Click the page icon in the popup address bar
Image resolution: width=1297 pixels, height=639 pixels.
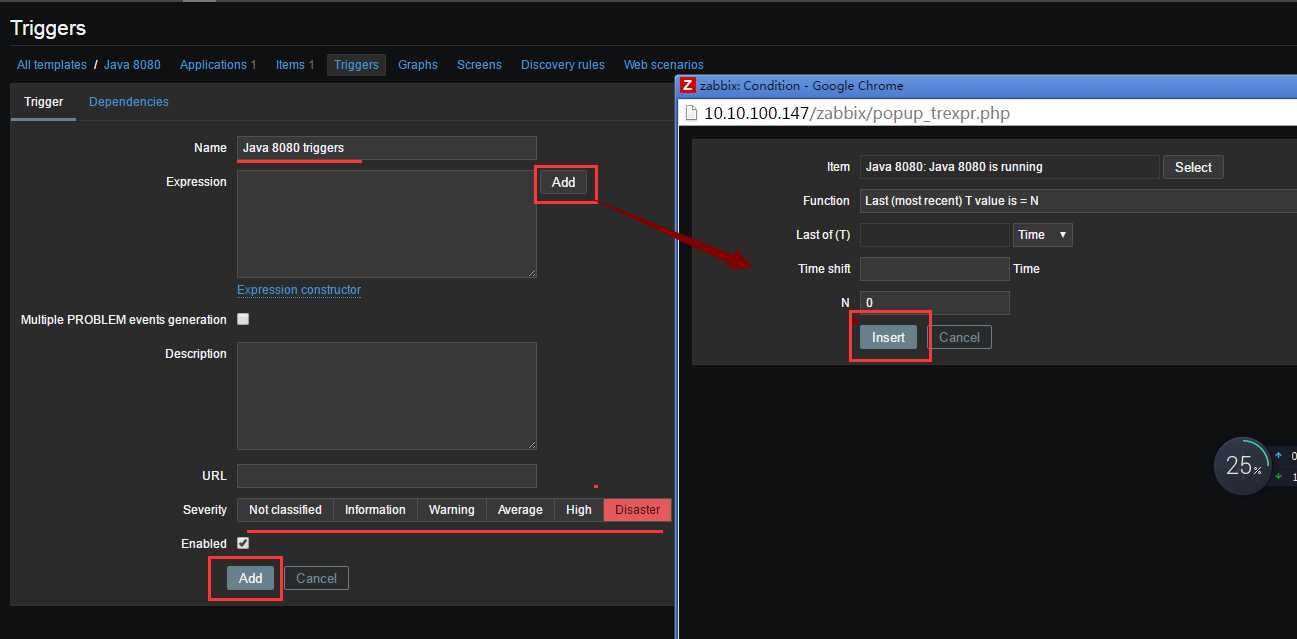tap(691, 113)
